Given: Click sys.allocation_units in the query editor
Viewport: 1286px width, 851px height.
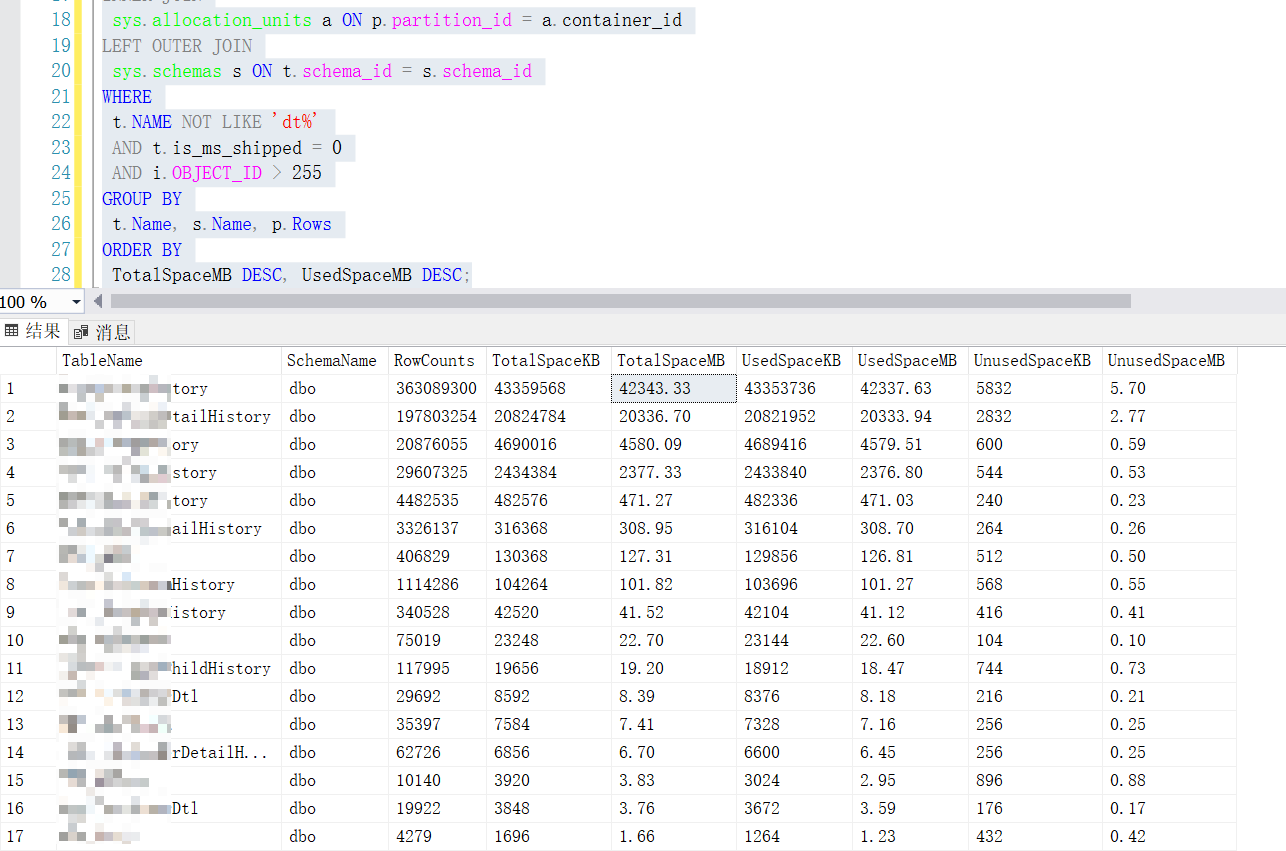Looking at the screenshot, I should [212, 20].
